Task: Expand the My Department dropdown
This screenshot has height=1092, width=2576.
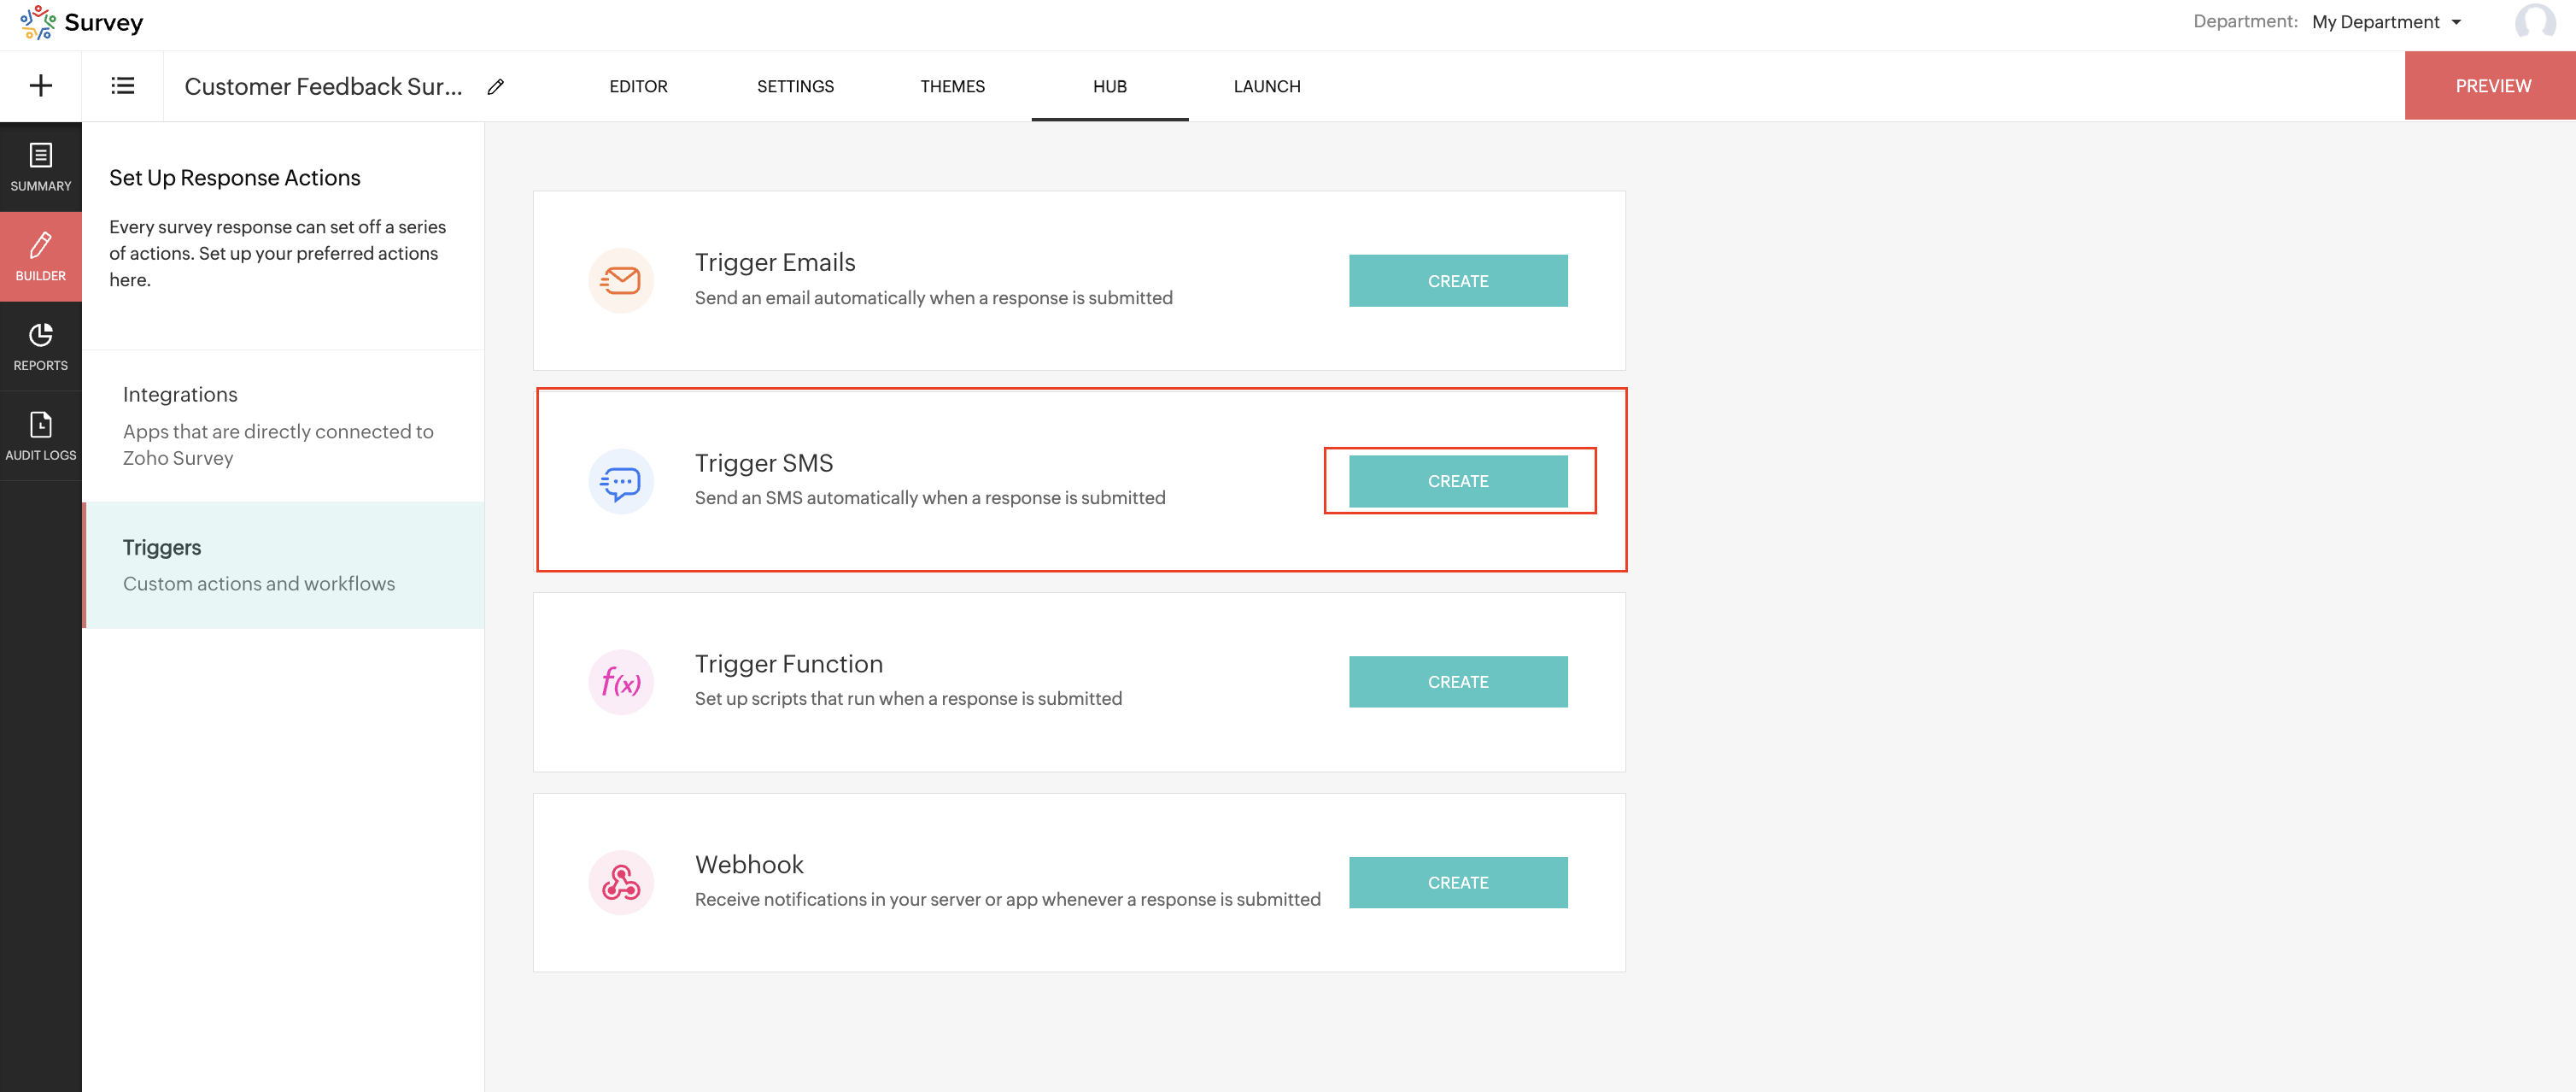Action: tap(2386, 22)
